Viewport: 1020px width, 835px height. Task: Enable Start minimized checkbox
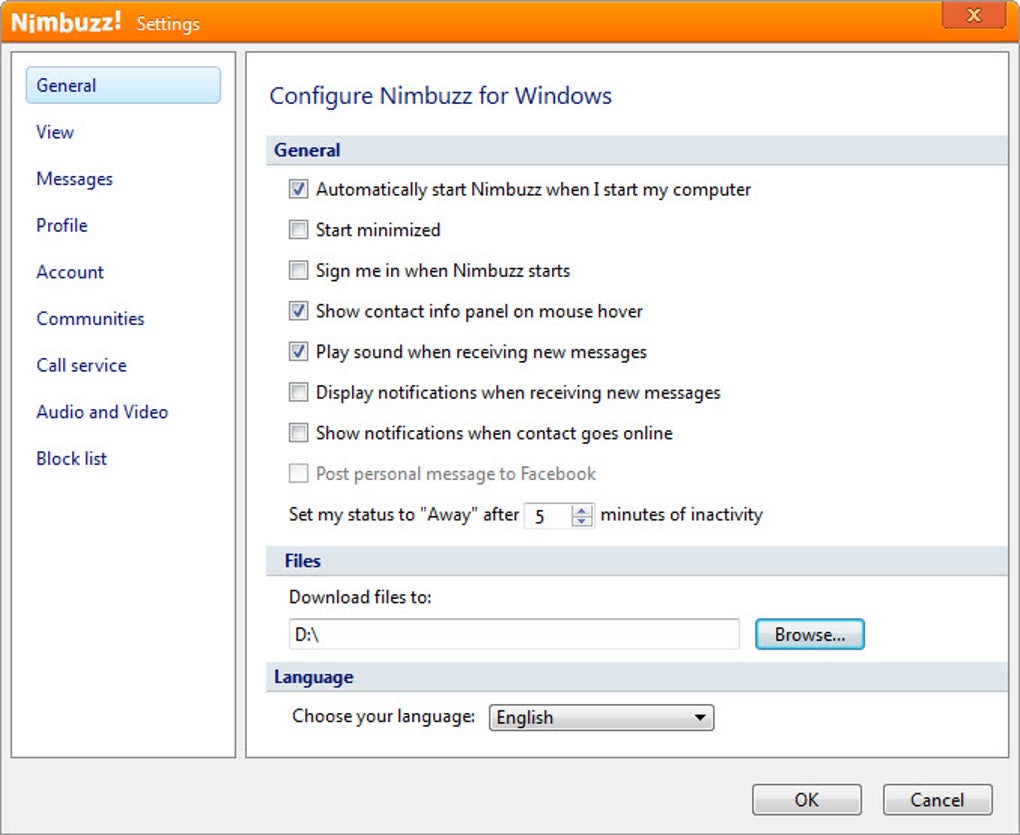click(x=298, y=230)
